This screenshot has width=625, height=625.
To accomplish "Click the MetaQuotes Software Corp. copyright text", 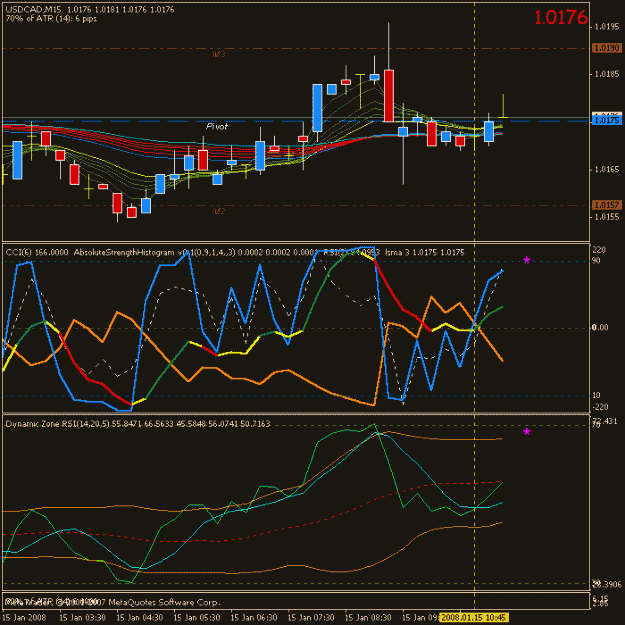I will point(163,602).
